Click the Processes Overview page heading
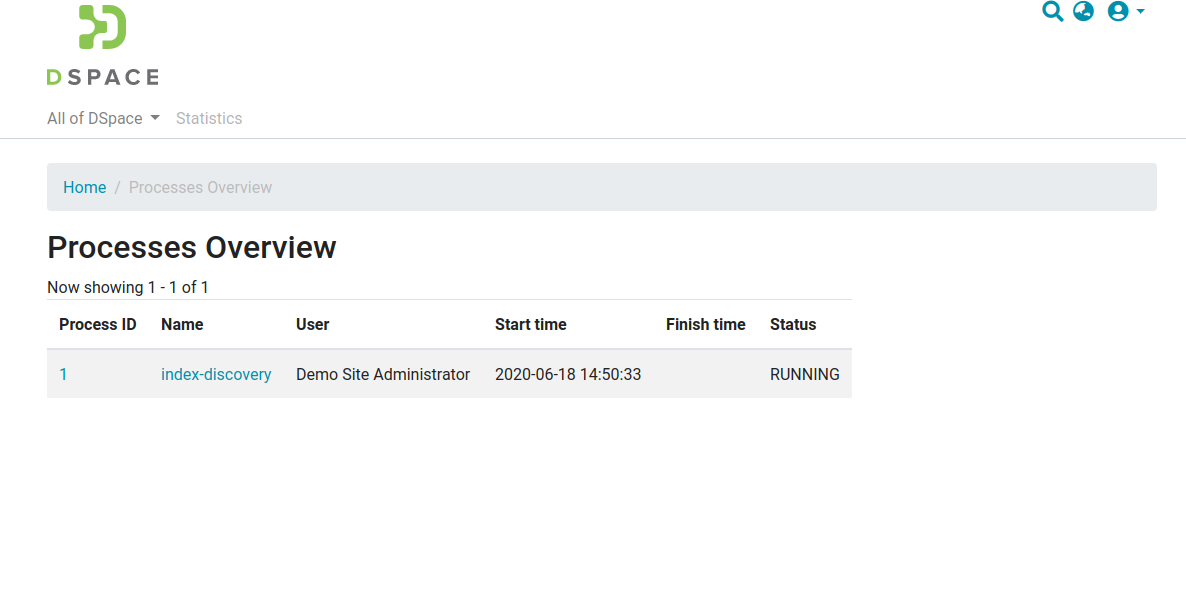 click(192, 247)
